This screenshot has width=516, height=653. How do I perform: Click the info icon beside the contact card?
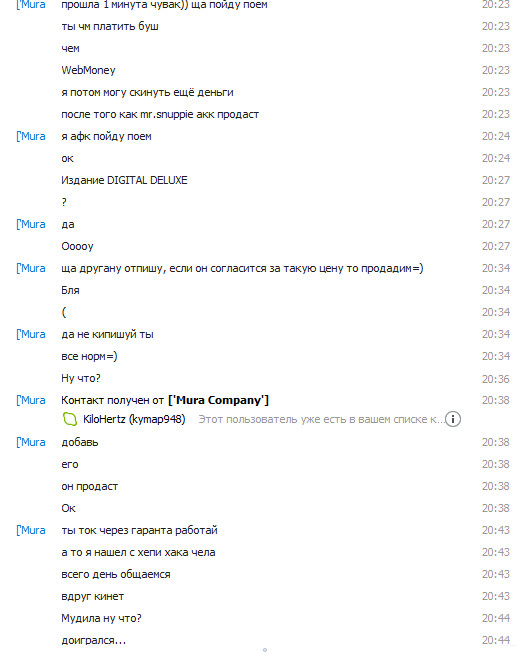click(453, 419)
